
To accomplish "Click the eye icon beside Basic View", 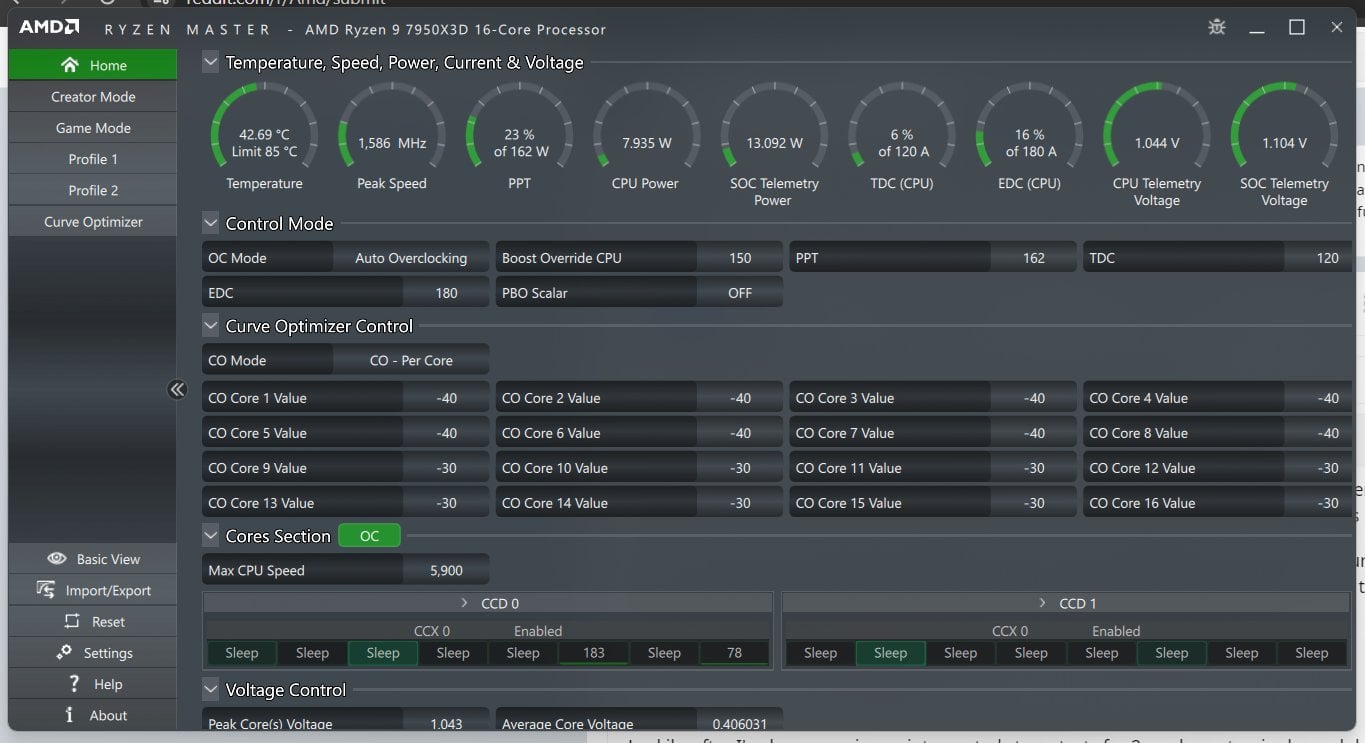I will point(57,559).
